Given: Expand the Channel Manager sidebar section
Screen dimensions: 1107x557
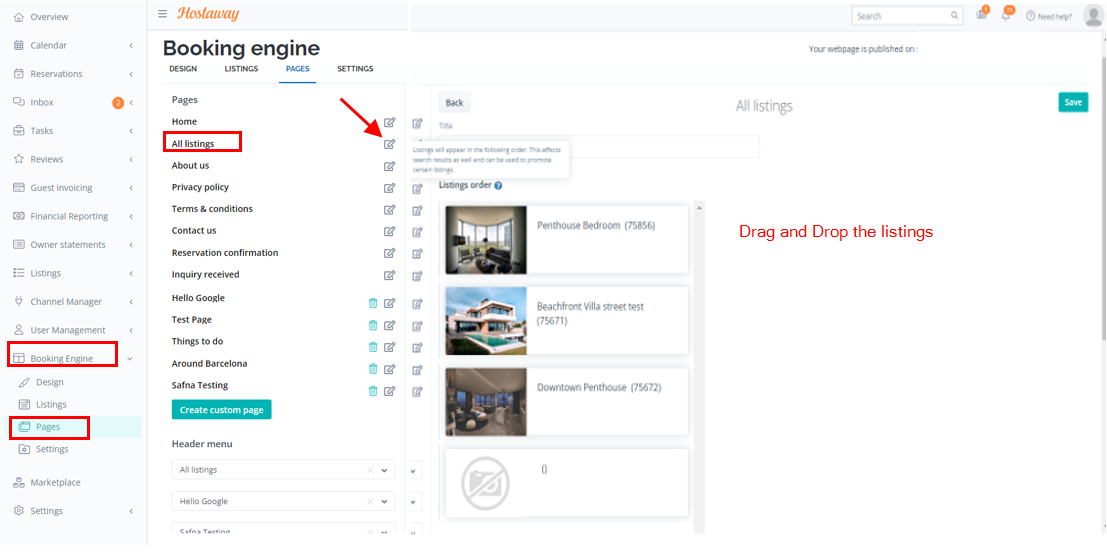Looking at the screenshot, I should click(131, 302).
